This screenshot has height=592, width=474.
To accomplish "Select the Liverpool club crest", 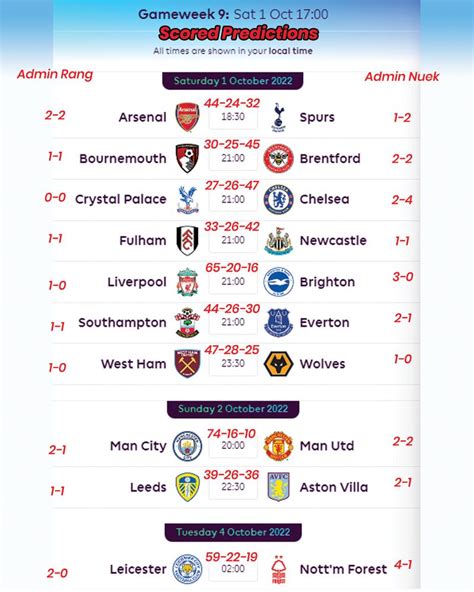I will click(187, 282).
